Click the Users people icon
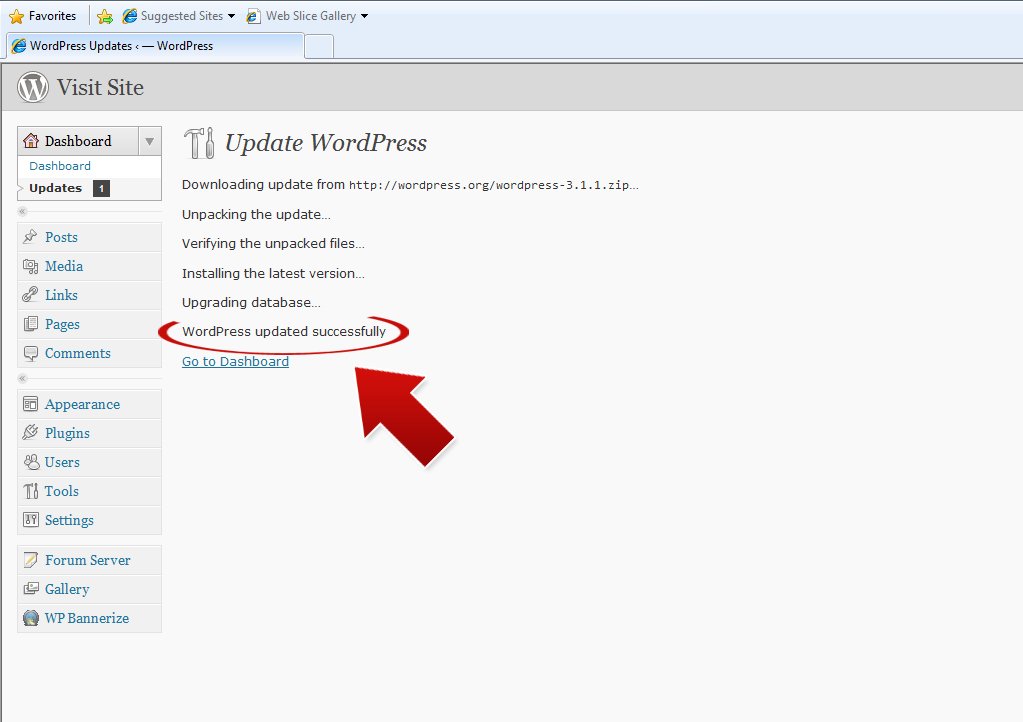 click(31, 462)
